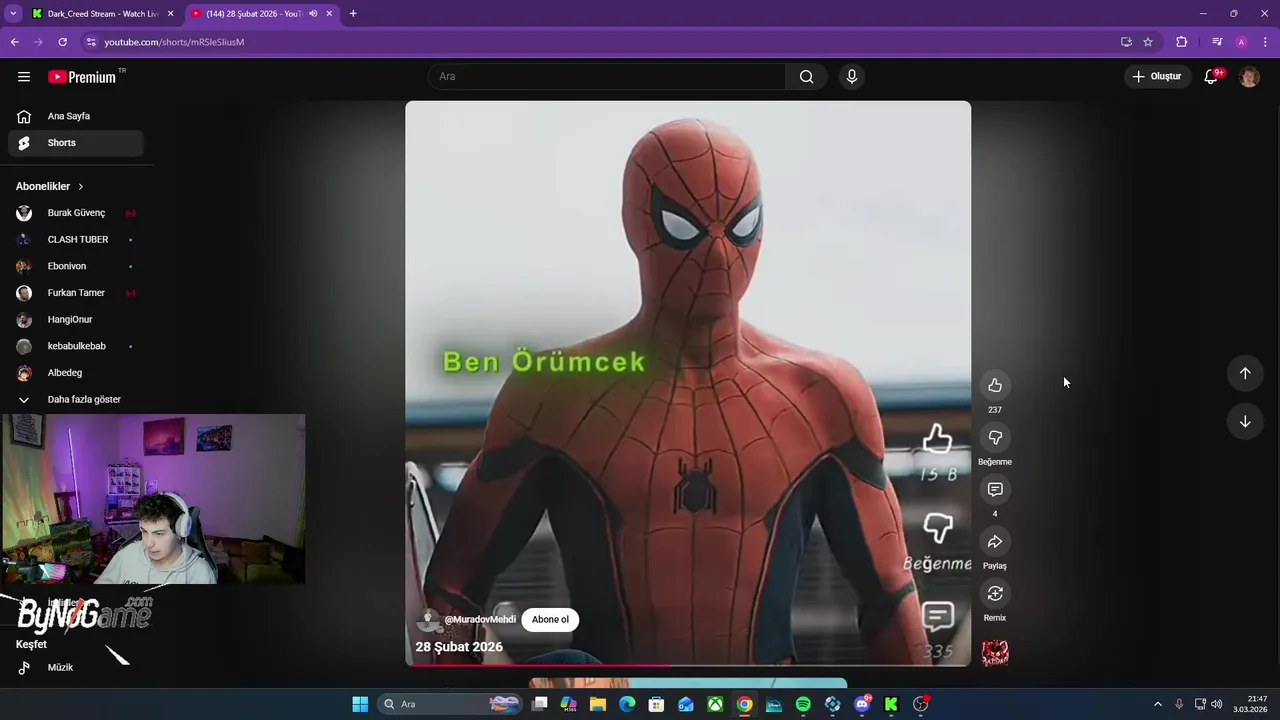Click the search magnifier button

(x=806, y=77)
